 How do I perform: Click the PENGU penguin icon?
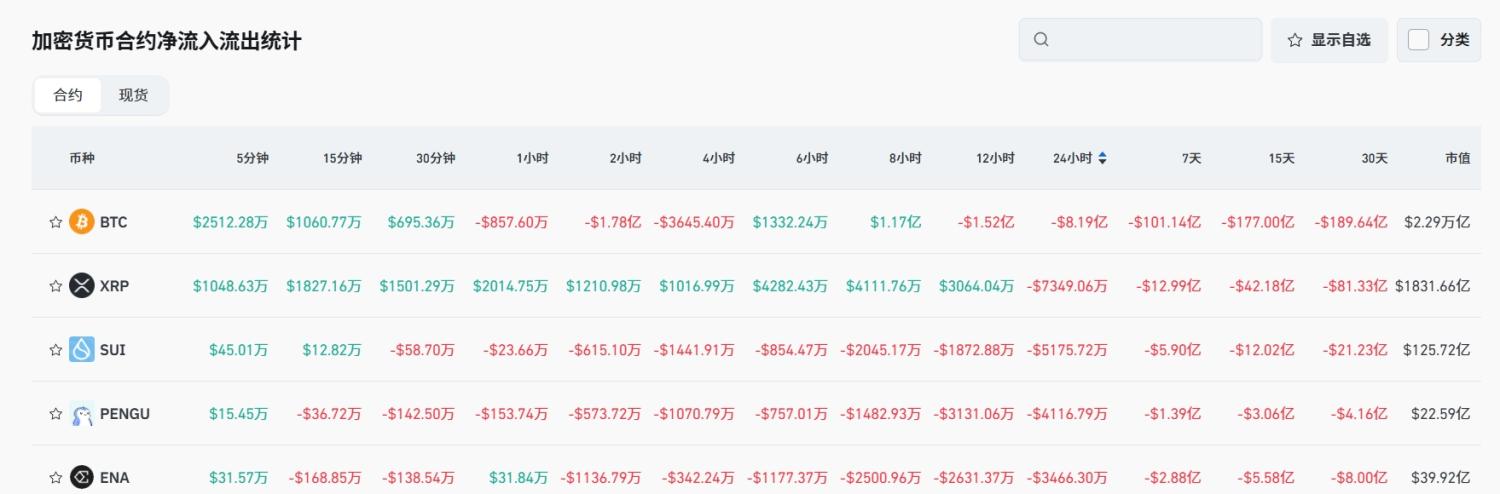pyautogui.click(x=82, y=414)
